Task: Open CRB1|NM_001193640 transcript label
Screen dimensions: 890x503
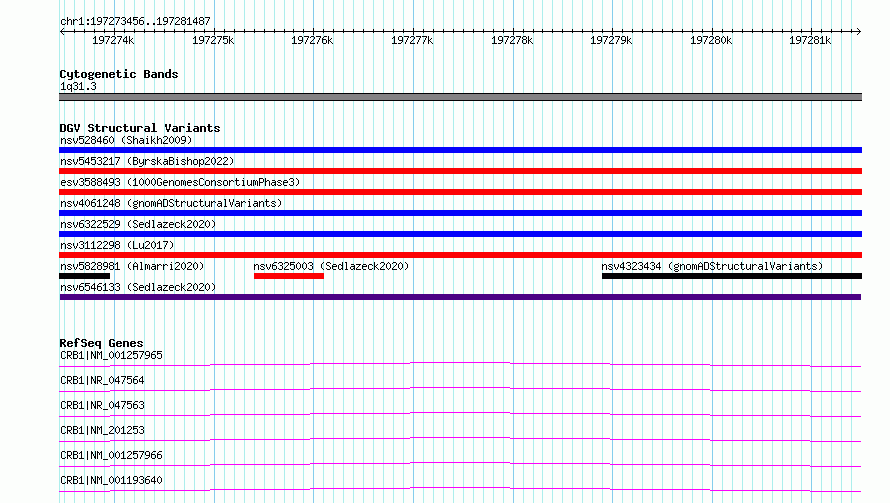Action: click(x=111, y=480)
